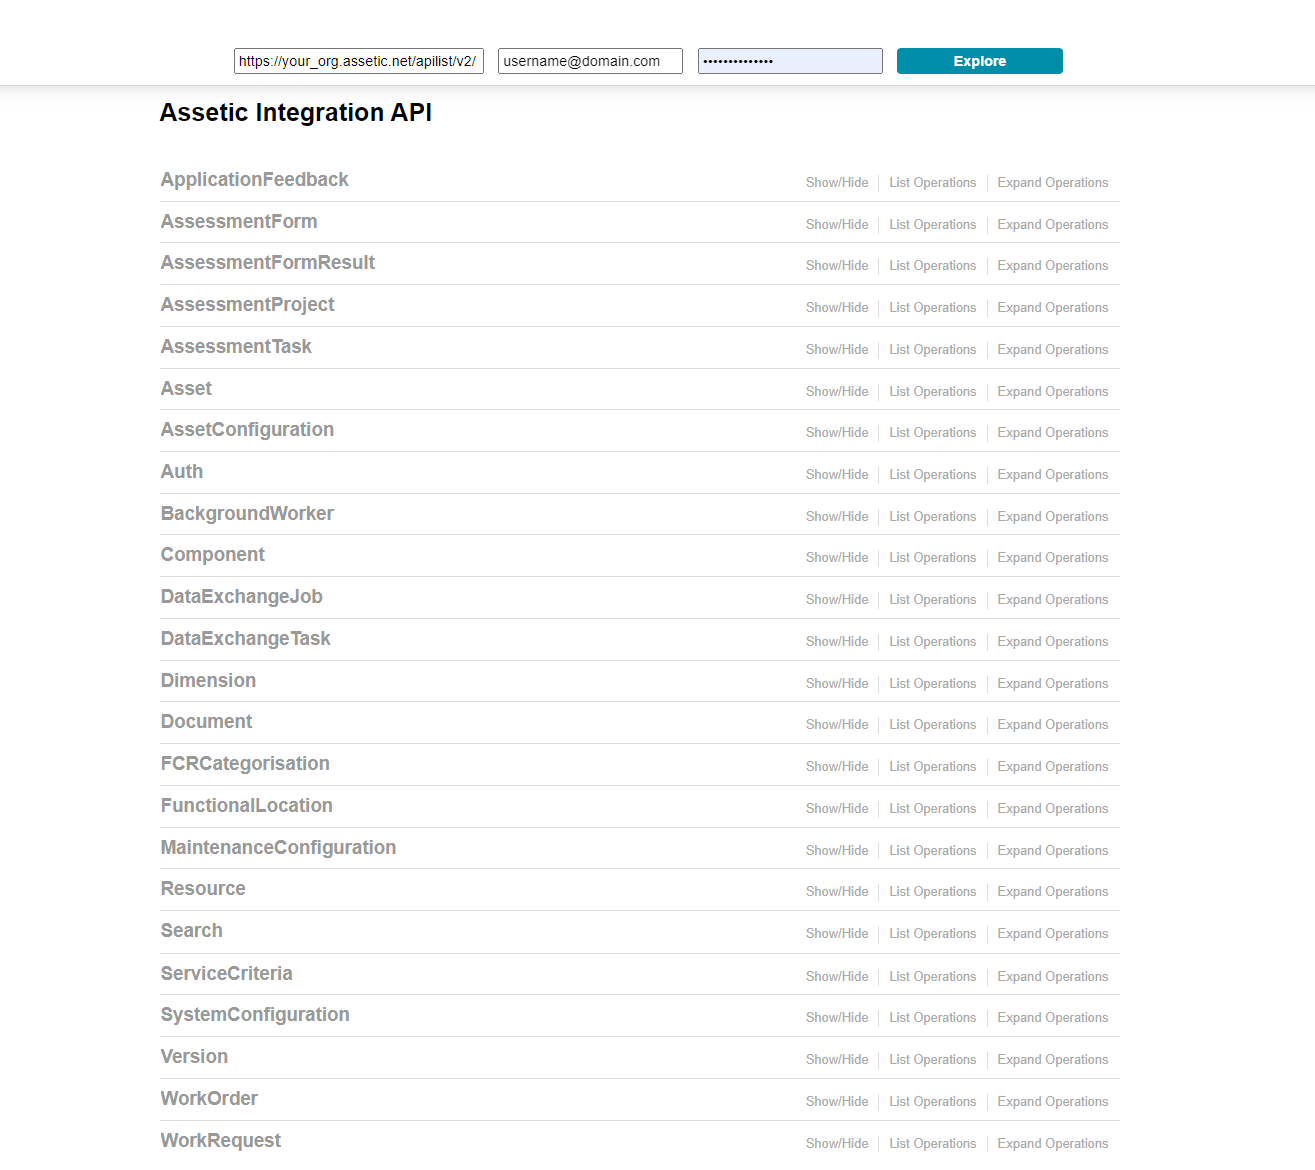
Task: Open the ServiceCriteria section heading
Action: point(227,974)
